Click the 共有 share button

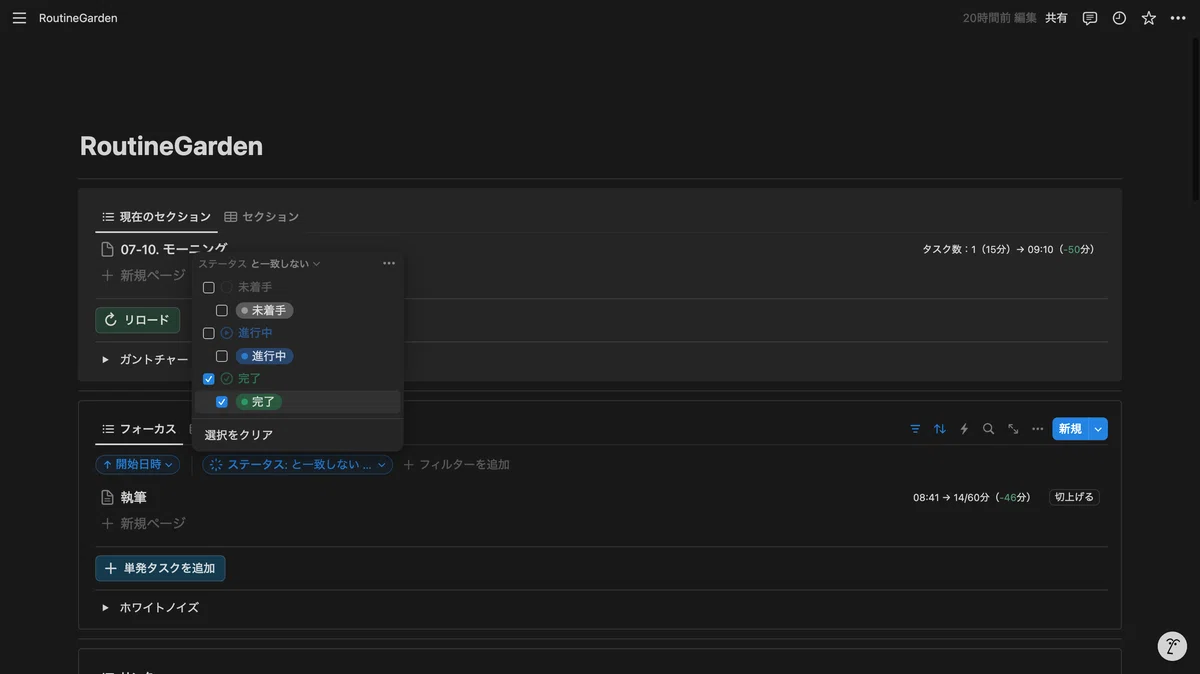pyautogui.click(x=1056, y=18)
